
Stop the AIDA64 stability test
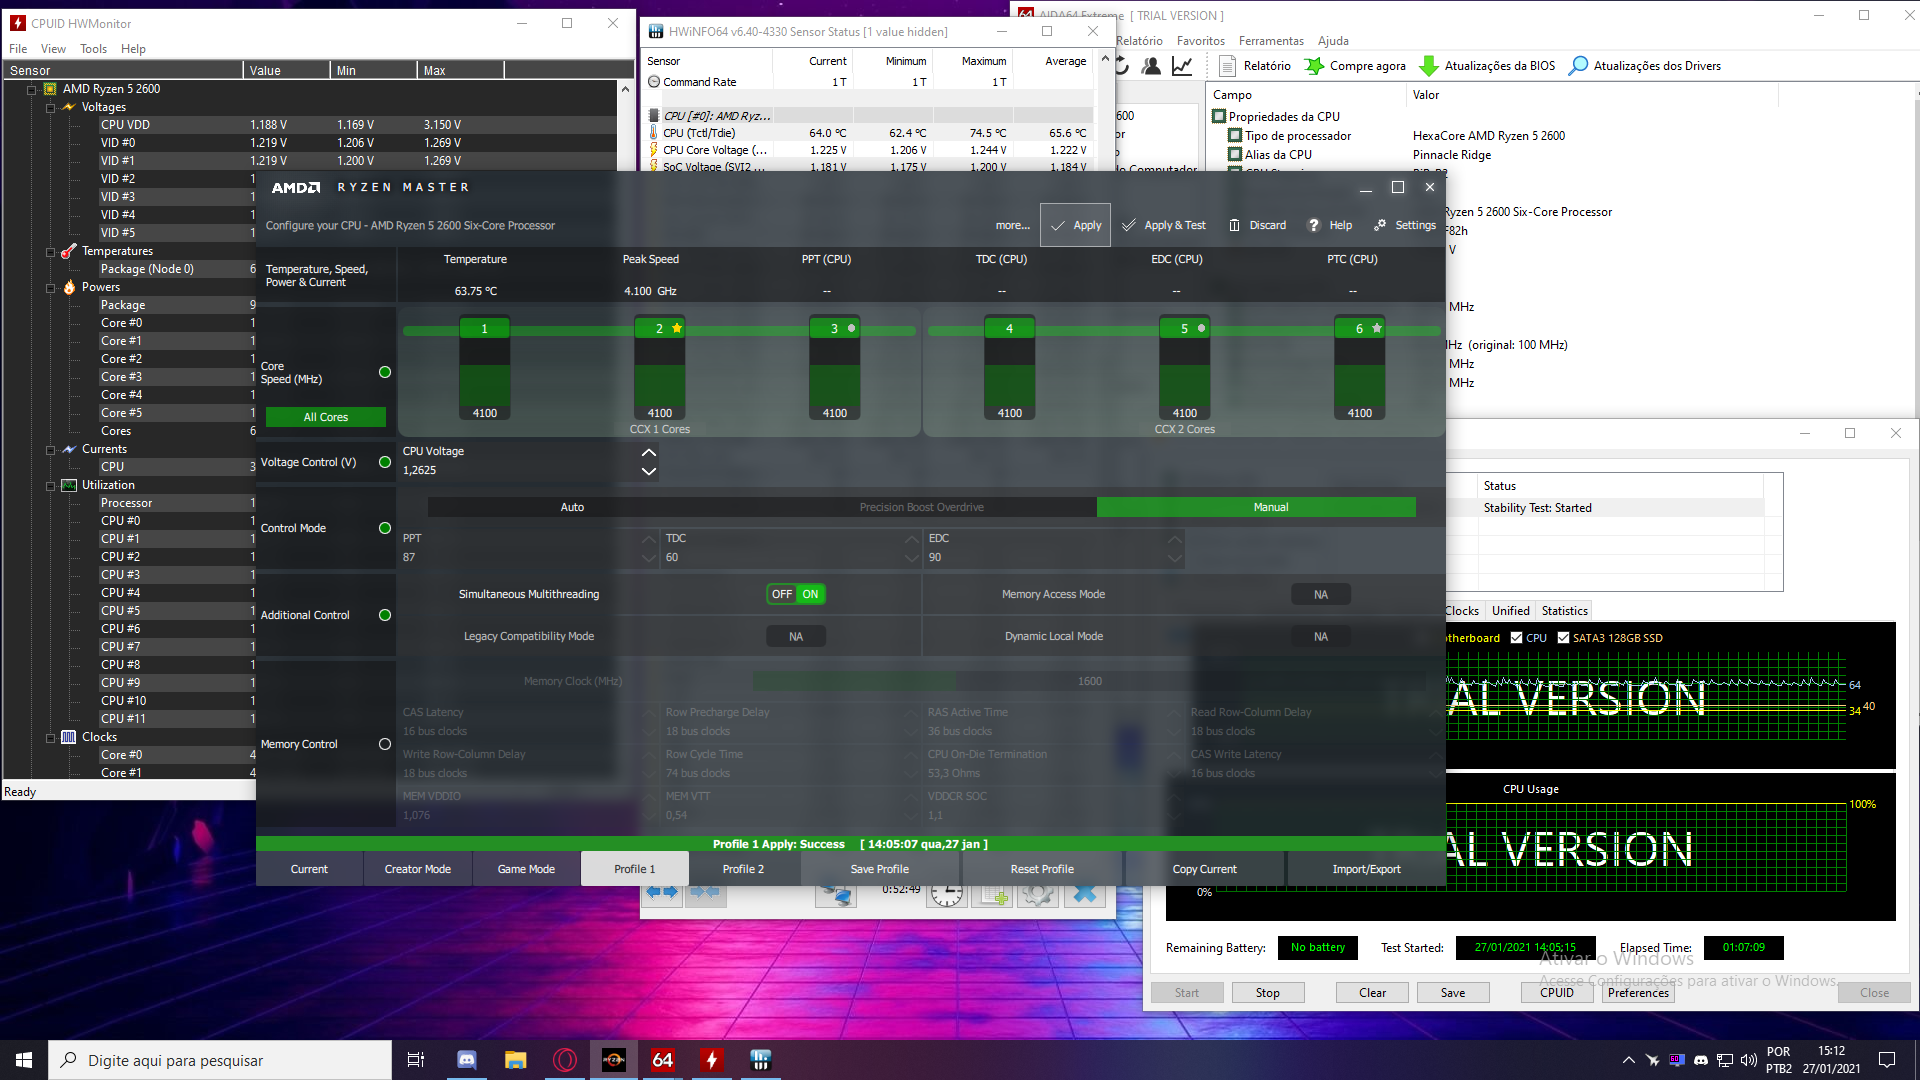point(1267,993)
